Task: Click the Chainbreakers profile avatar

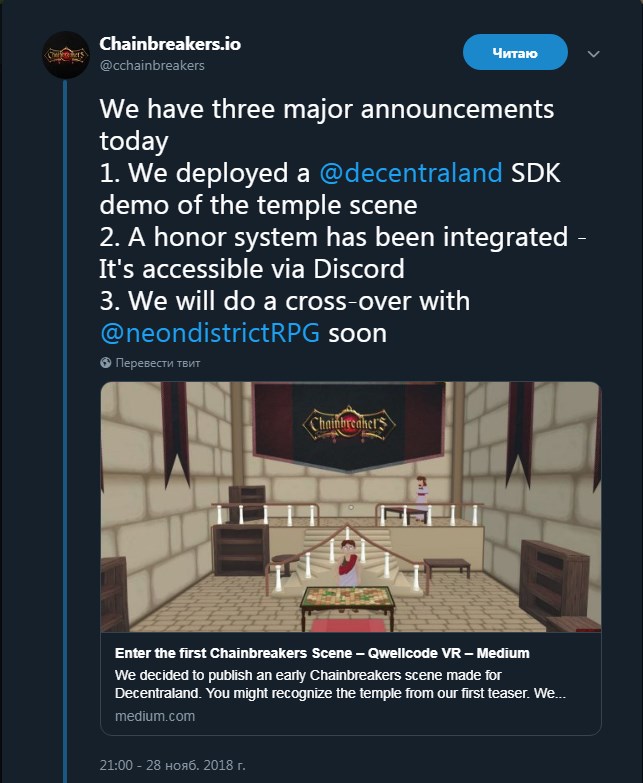Action: (65, 55)
